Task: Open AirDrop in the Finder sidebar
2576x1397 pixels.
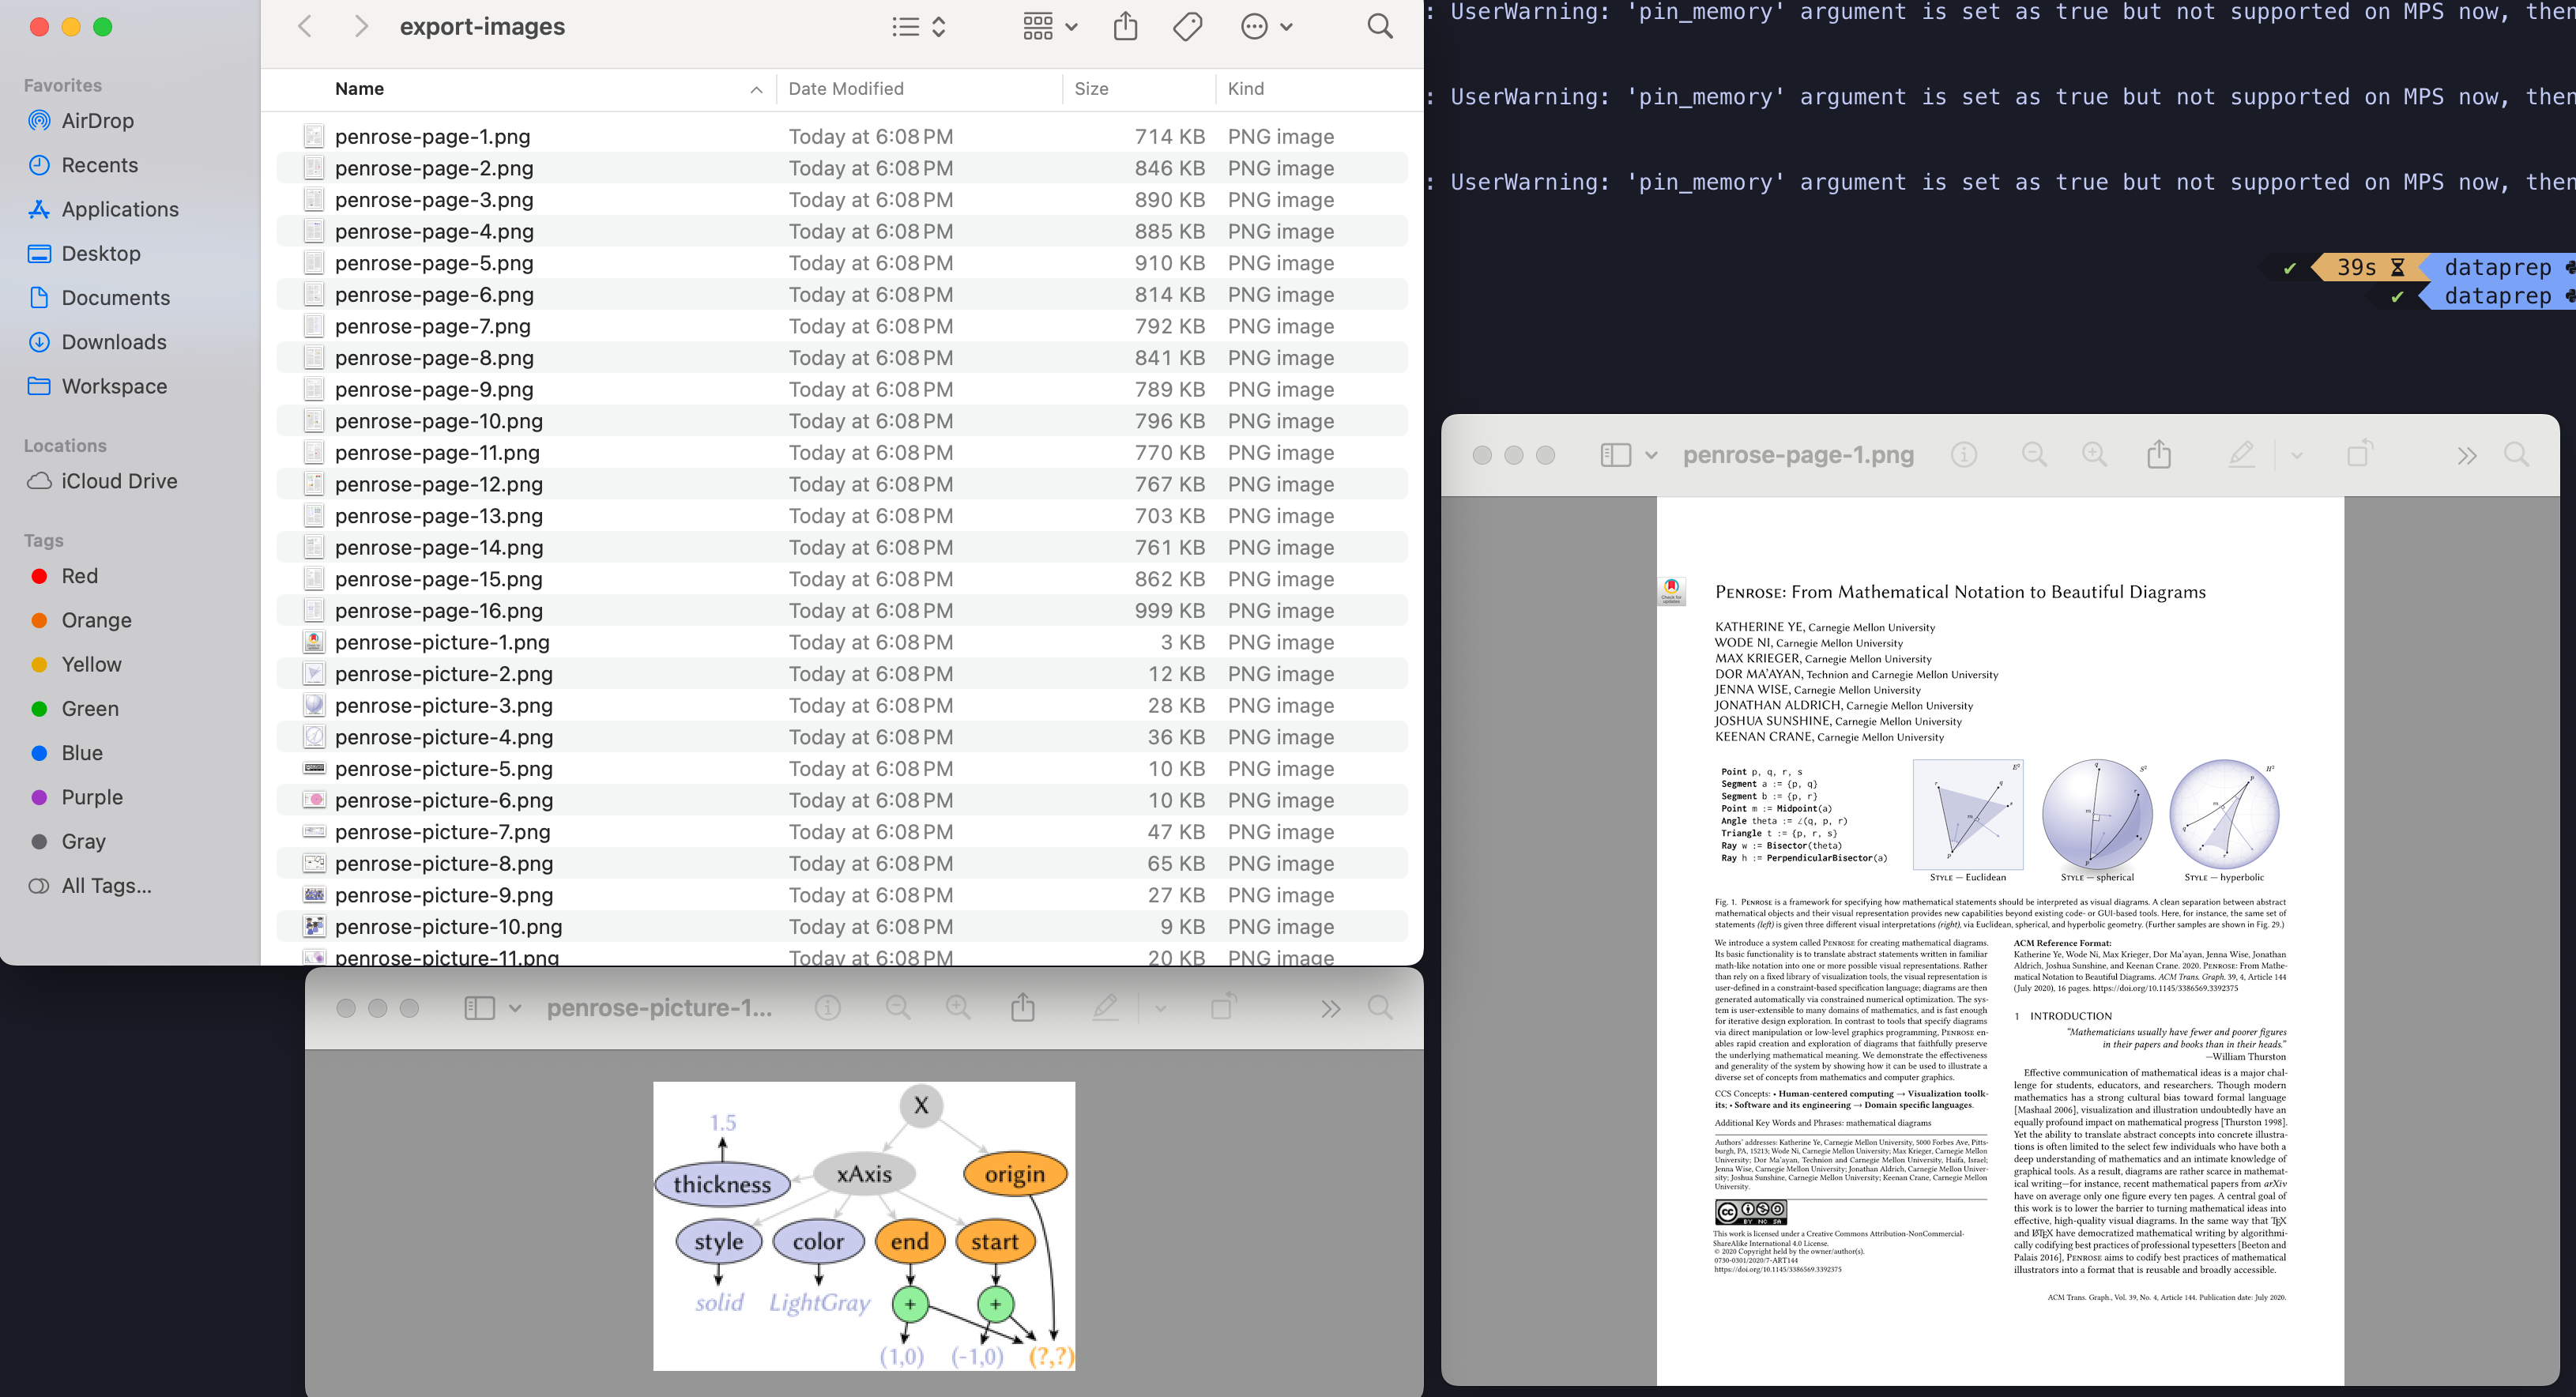Action: pyautogui.click(x=97, y=121)
